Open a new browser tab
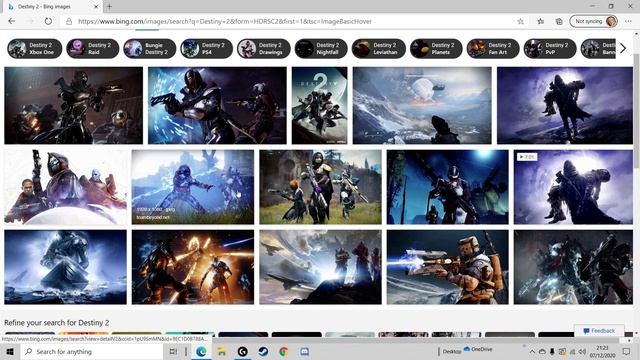The image size is (640, 360). [x=109, y=7]
